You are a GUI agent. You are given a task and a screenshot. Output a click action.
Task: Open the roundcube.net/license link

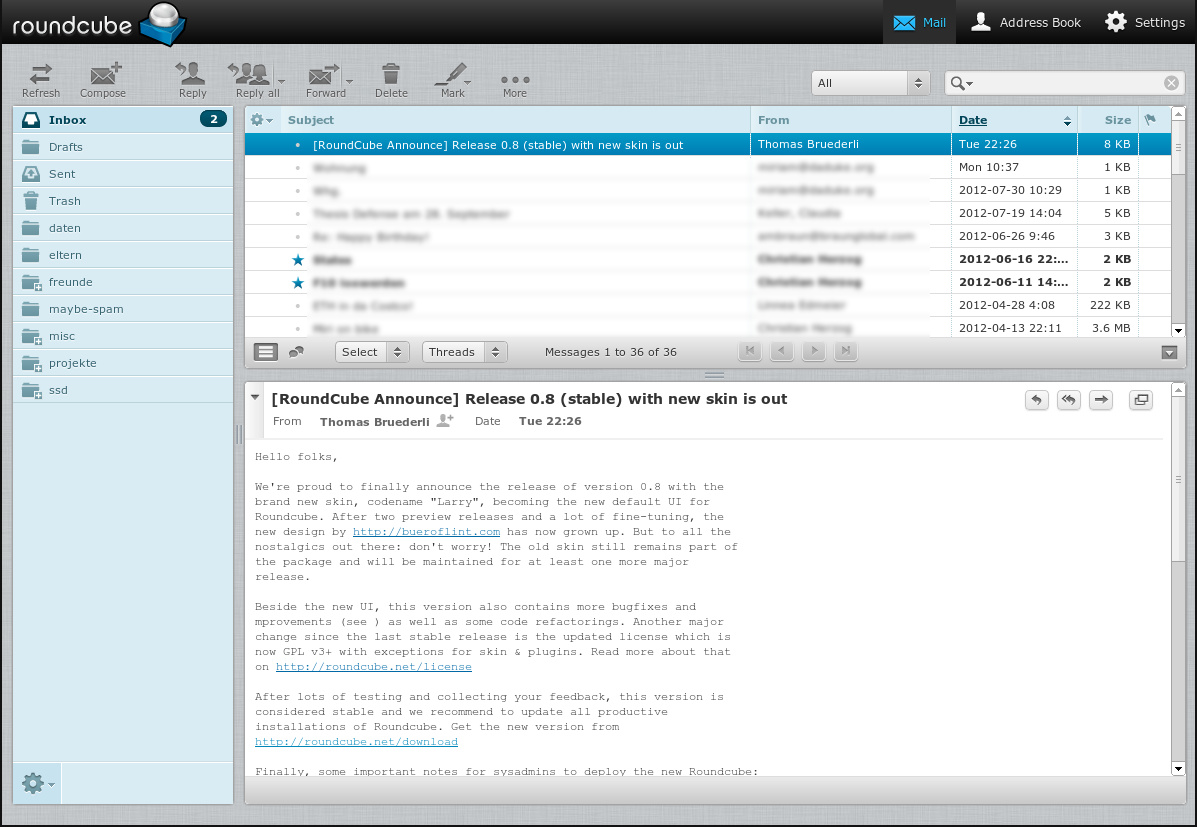point(373,667)
